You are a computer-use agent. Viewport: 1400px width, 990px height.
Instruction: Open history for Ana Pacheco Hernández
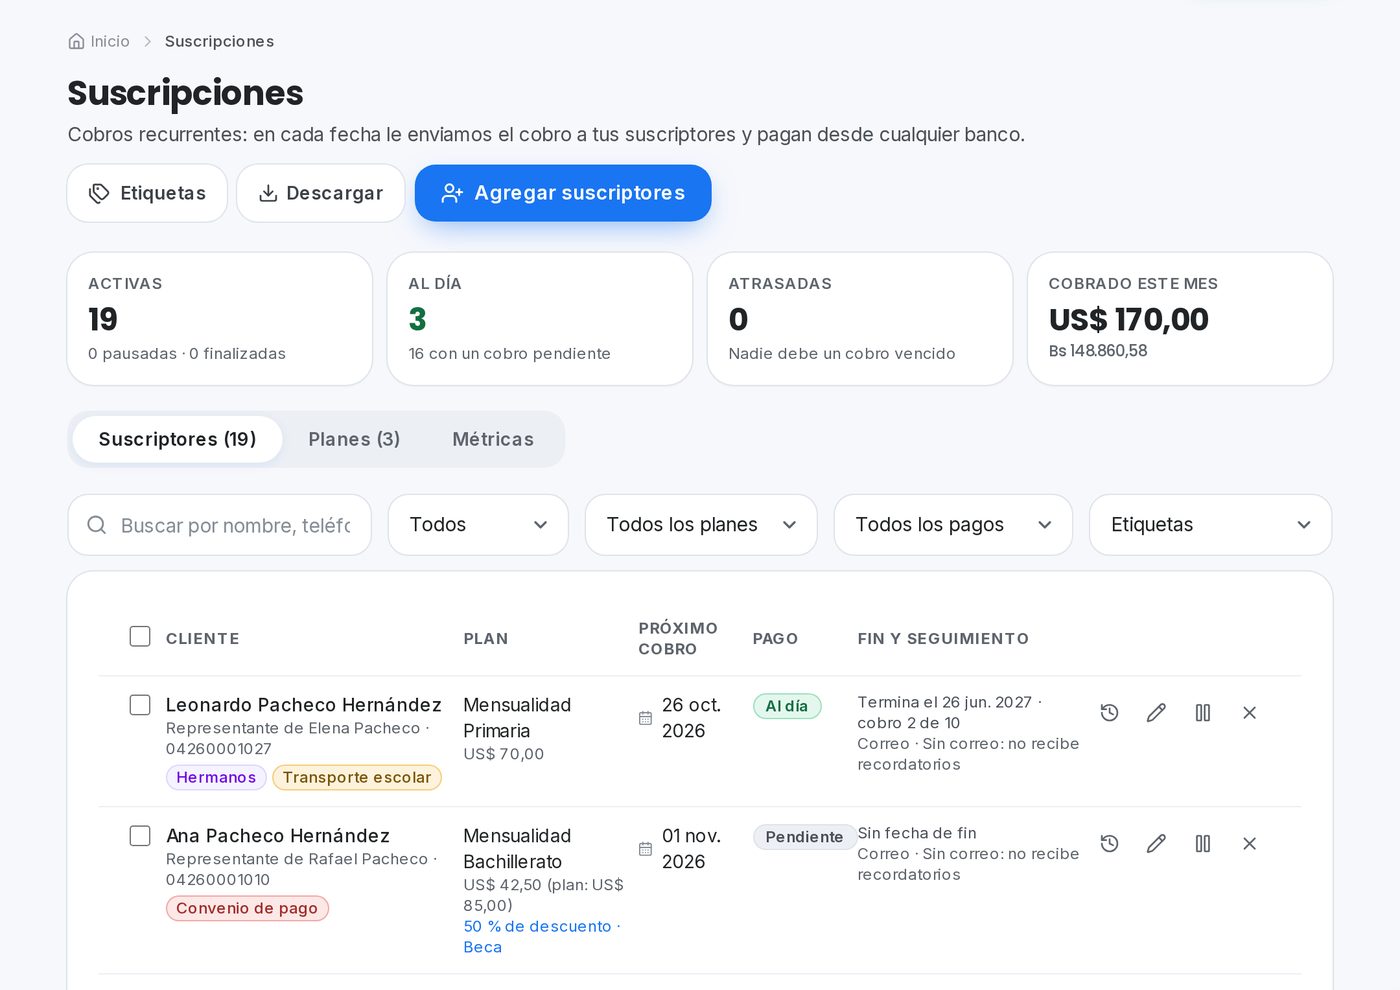tap(1109, 844)
